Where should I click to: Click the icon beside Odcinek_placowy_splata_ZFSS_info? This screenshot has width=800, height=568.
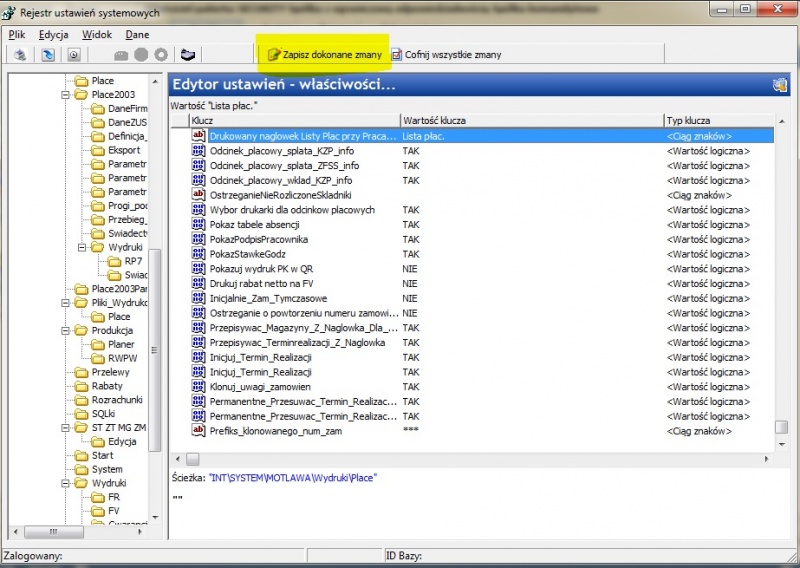198,165
